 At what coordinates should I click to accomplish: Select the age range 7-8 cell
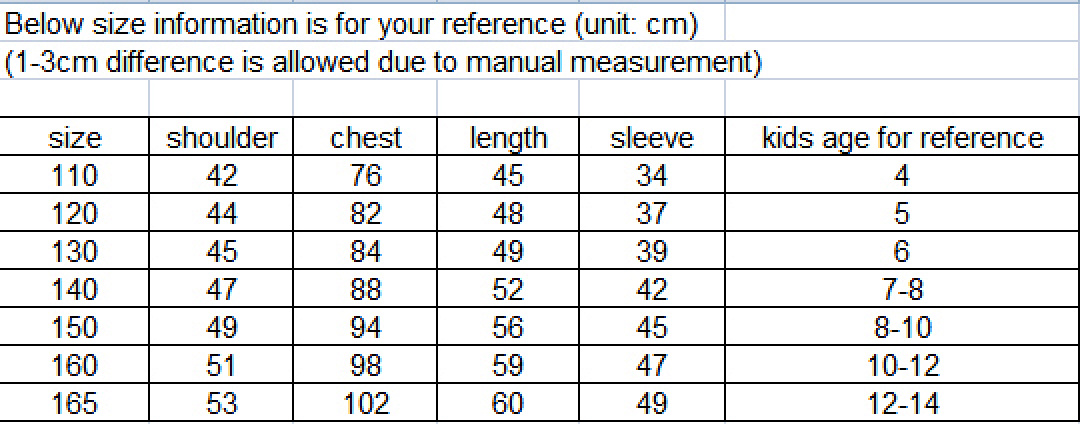pyautogui.click(x=902, y=290)
